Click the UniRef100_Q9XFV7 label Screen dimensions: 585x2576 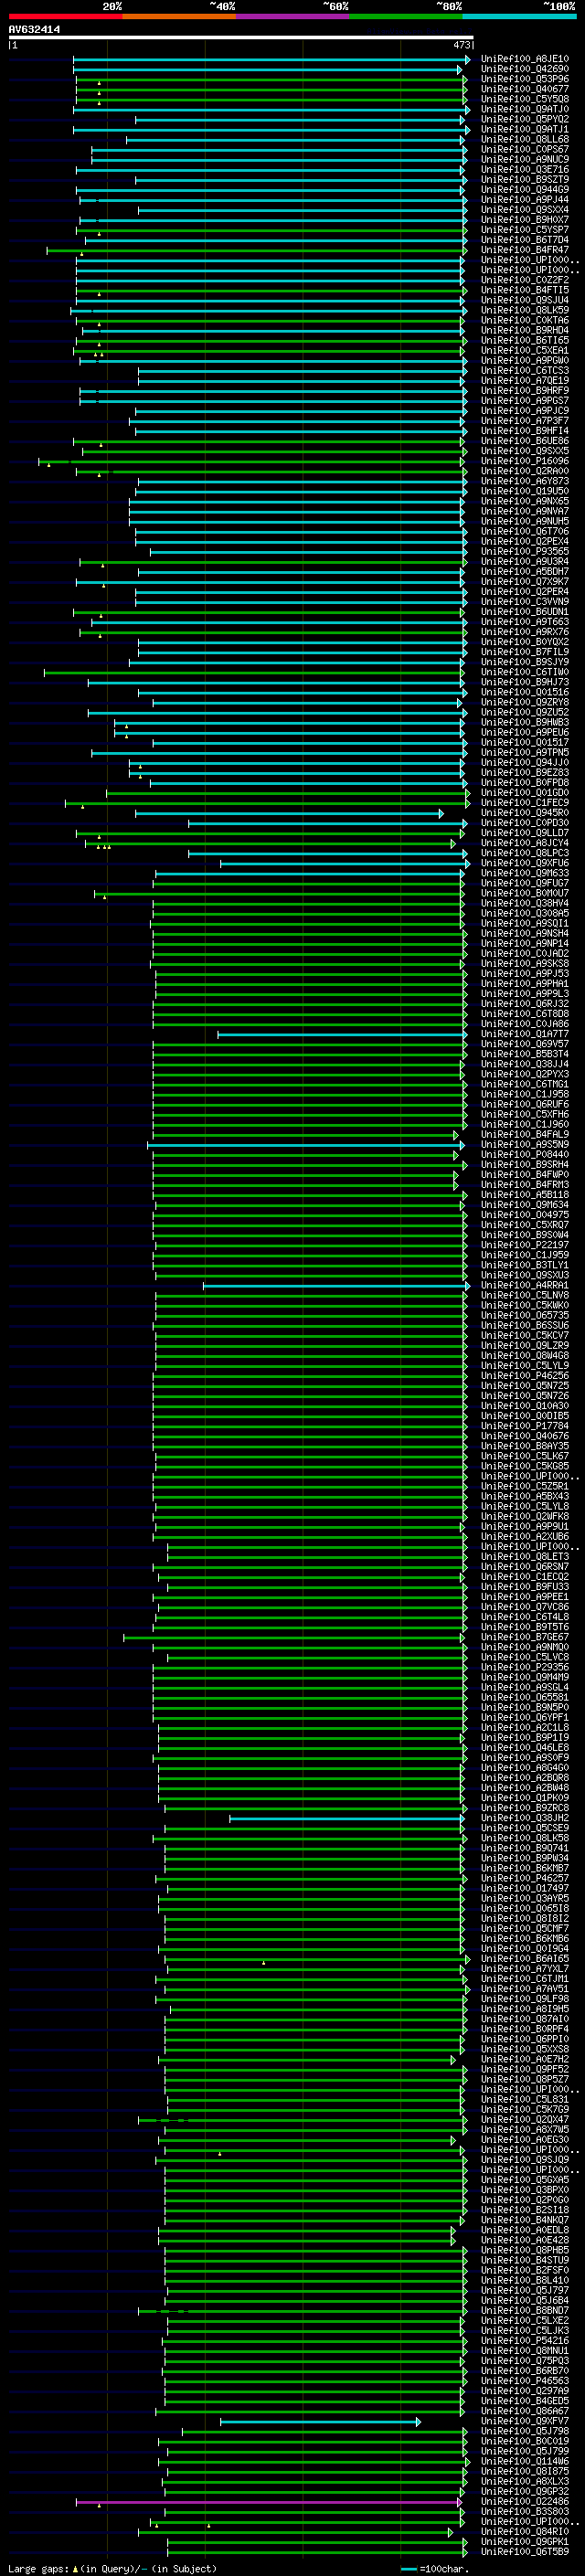coord(525,2421)
